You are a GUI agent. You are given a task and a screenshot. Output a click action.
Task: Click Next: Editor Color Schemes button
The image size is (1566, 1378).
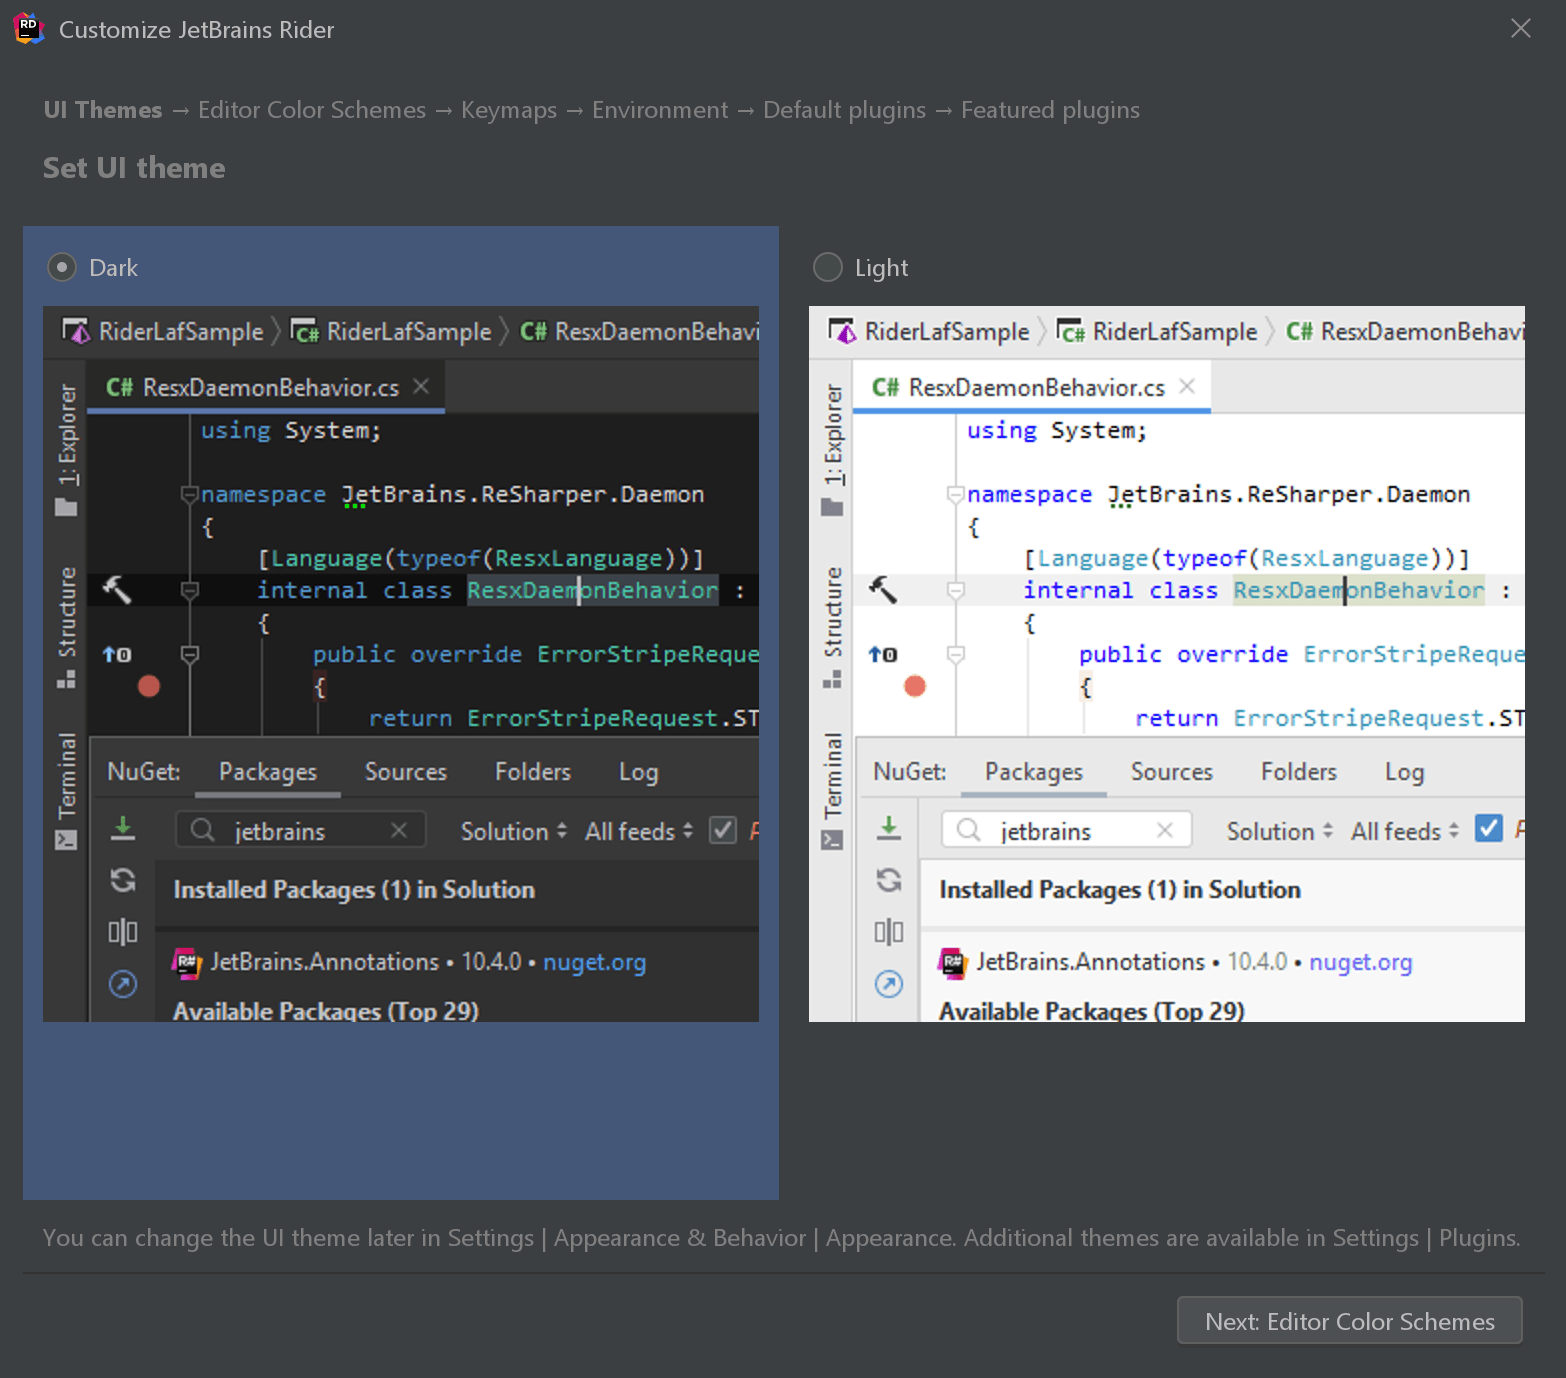[1349, 1321]
